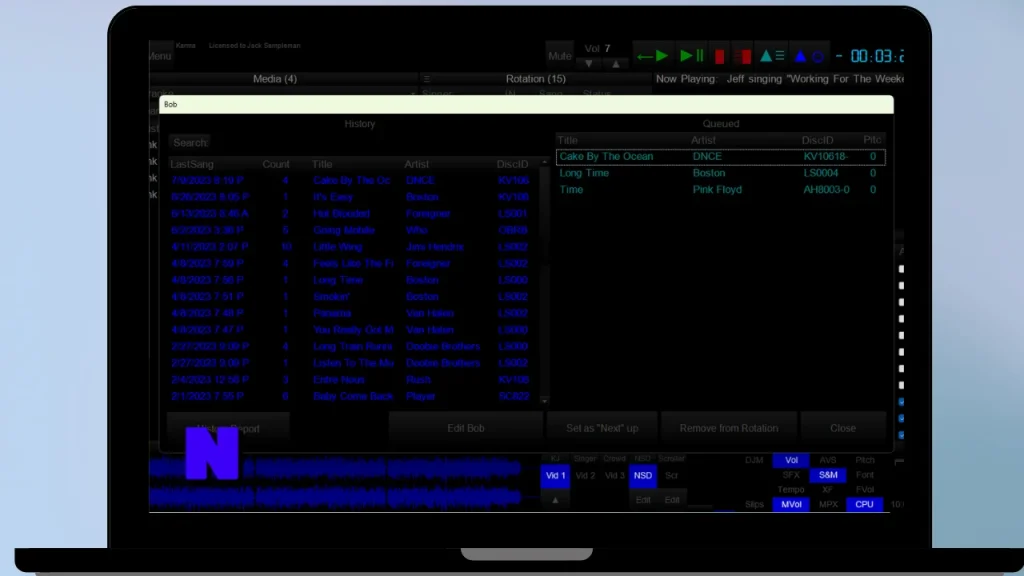
Task: Mute the audio with the Mute button
Action: 560,56
